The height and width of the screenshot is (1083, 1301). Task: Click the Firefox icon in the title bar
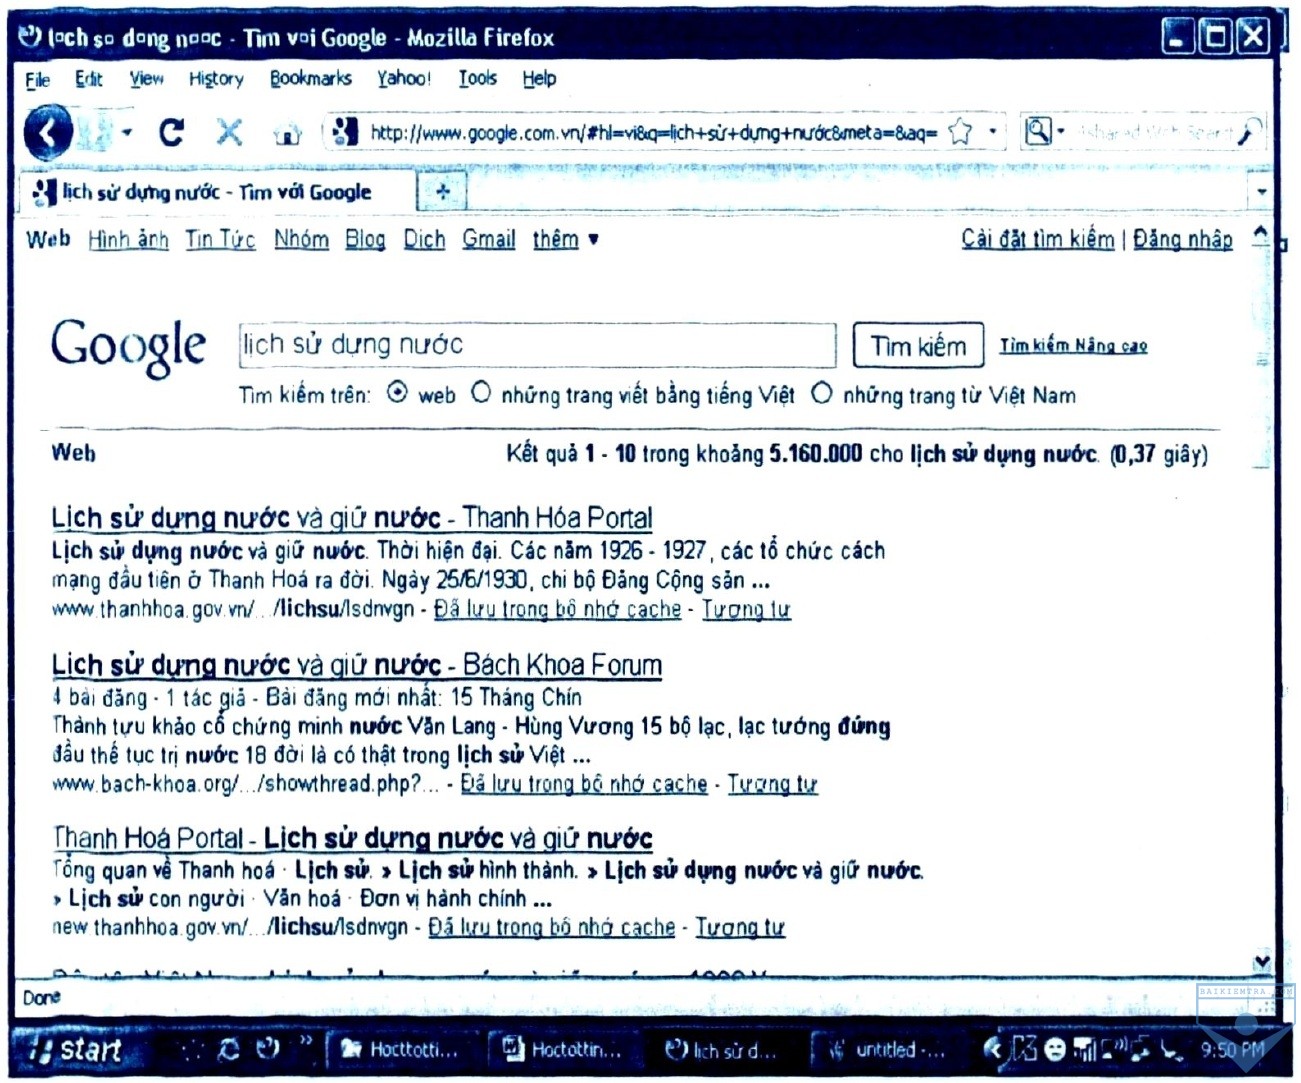[x=30, y=37]
